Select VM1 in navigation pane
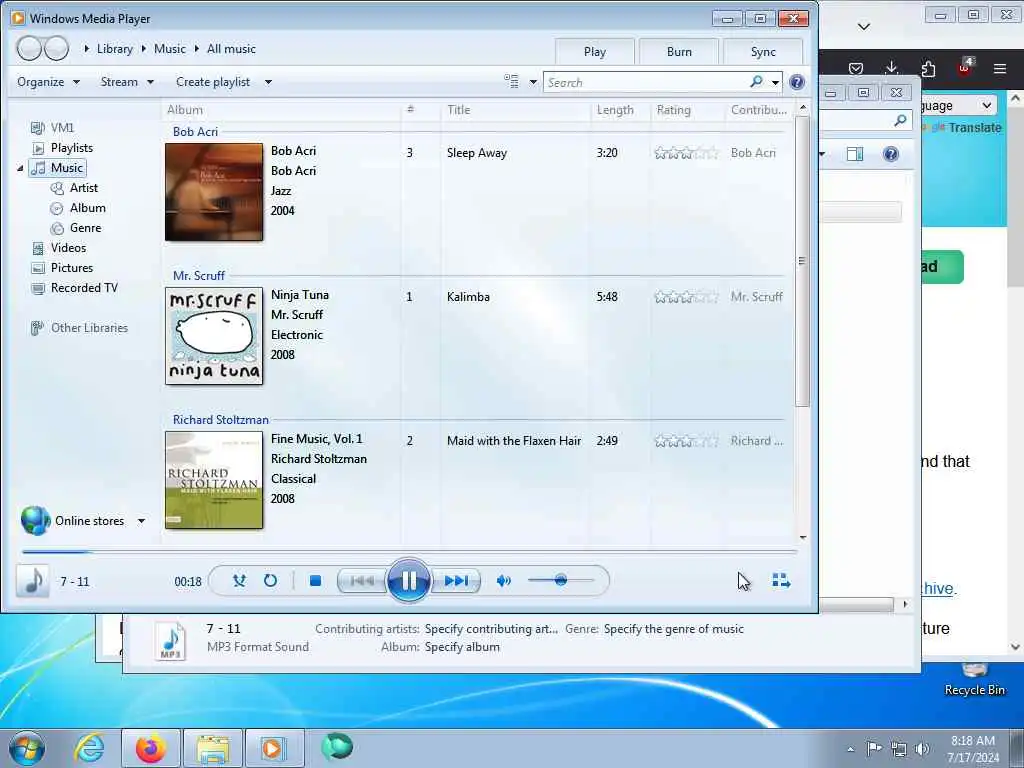Screen dimensions: 1024x768 point(54,127)
